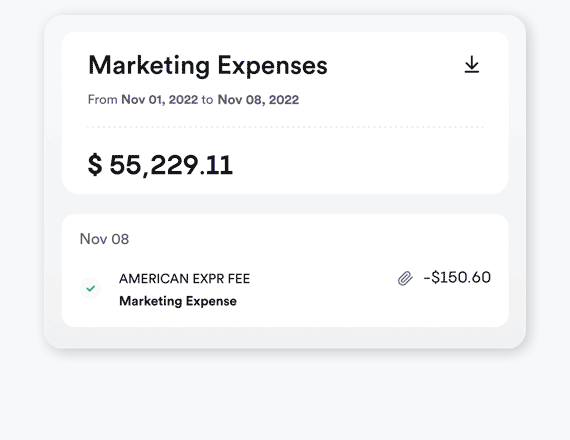Select the start date Nov 01, 2022
Image resolution: width=570 pixels, height=440 pixels.
click(160, 100)
